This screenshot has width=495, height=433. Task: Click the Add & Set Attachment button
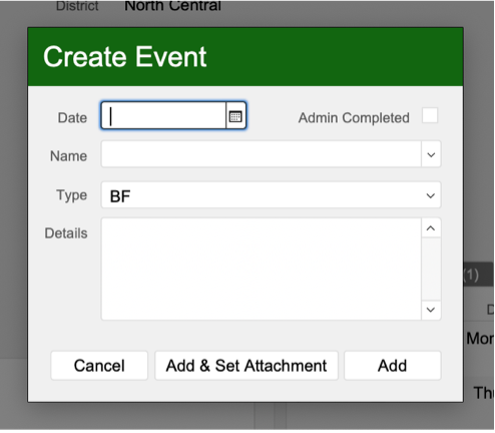pos(246,366)
